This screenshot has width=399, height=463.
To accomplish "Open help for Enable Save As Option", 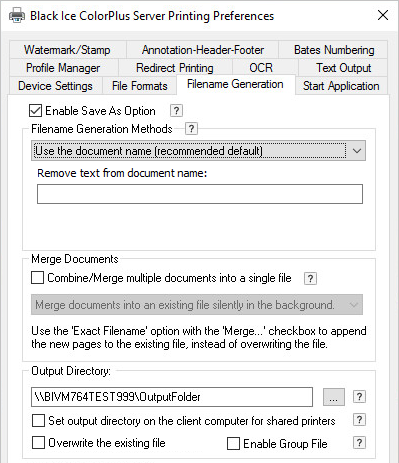I will pyautogui.click(x=176, y=110).
